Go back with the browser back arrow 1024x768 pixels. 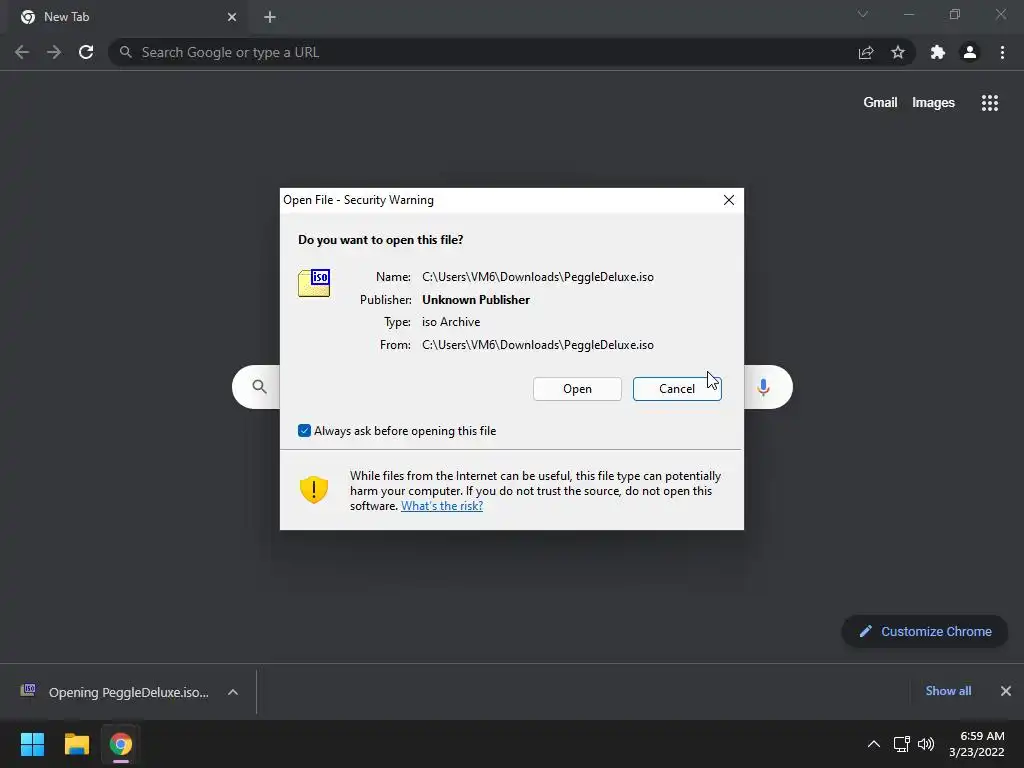pos(22,52)
